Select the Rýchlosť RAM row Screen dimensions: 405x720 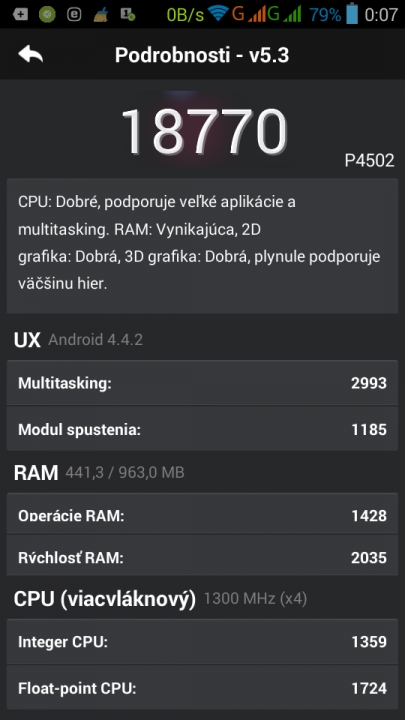(x=202, y=555)
